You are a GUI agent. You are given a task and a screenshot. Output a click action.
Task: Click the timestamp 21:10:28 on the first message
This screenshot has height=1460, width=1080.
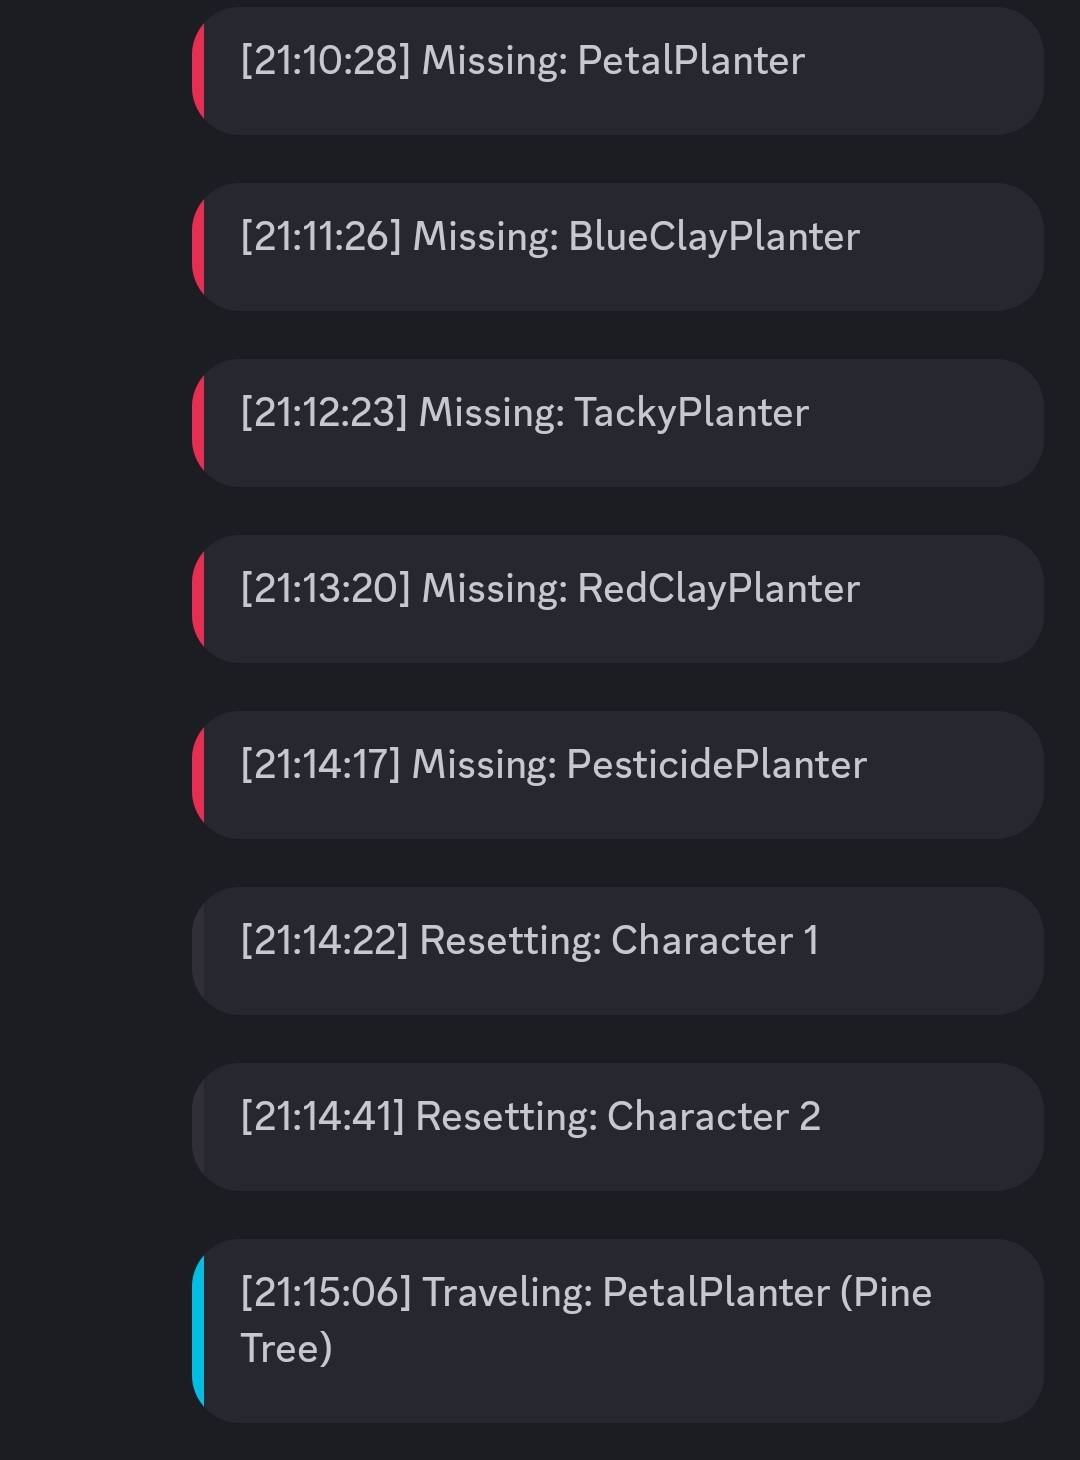[x=320, y=61]
